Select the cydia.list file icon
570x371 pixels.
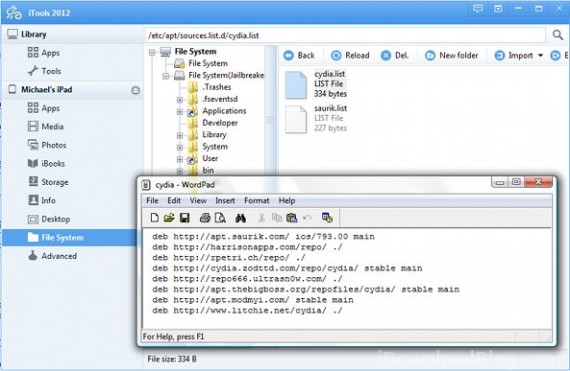(x=296, y=85)
